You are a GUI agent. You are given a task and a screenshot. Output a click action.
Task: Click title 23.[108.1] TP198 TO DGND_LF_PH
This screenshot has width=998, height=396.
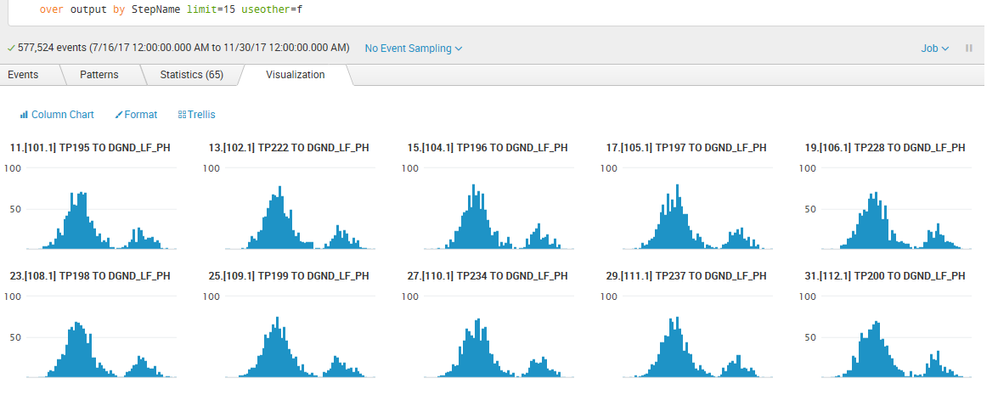click(x=90, y=276)
